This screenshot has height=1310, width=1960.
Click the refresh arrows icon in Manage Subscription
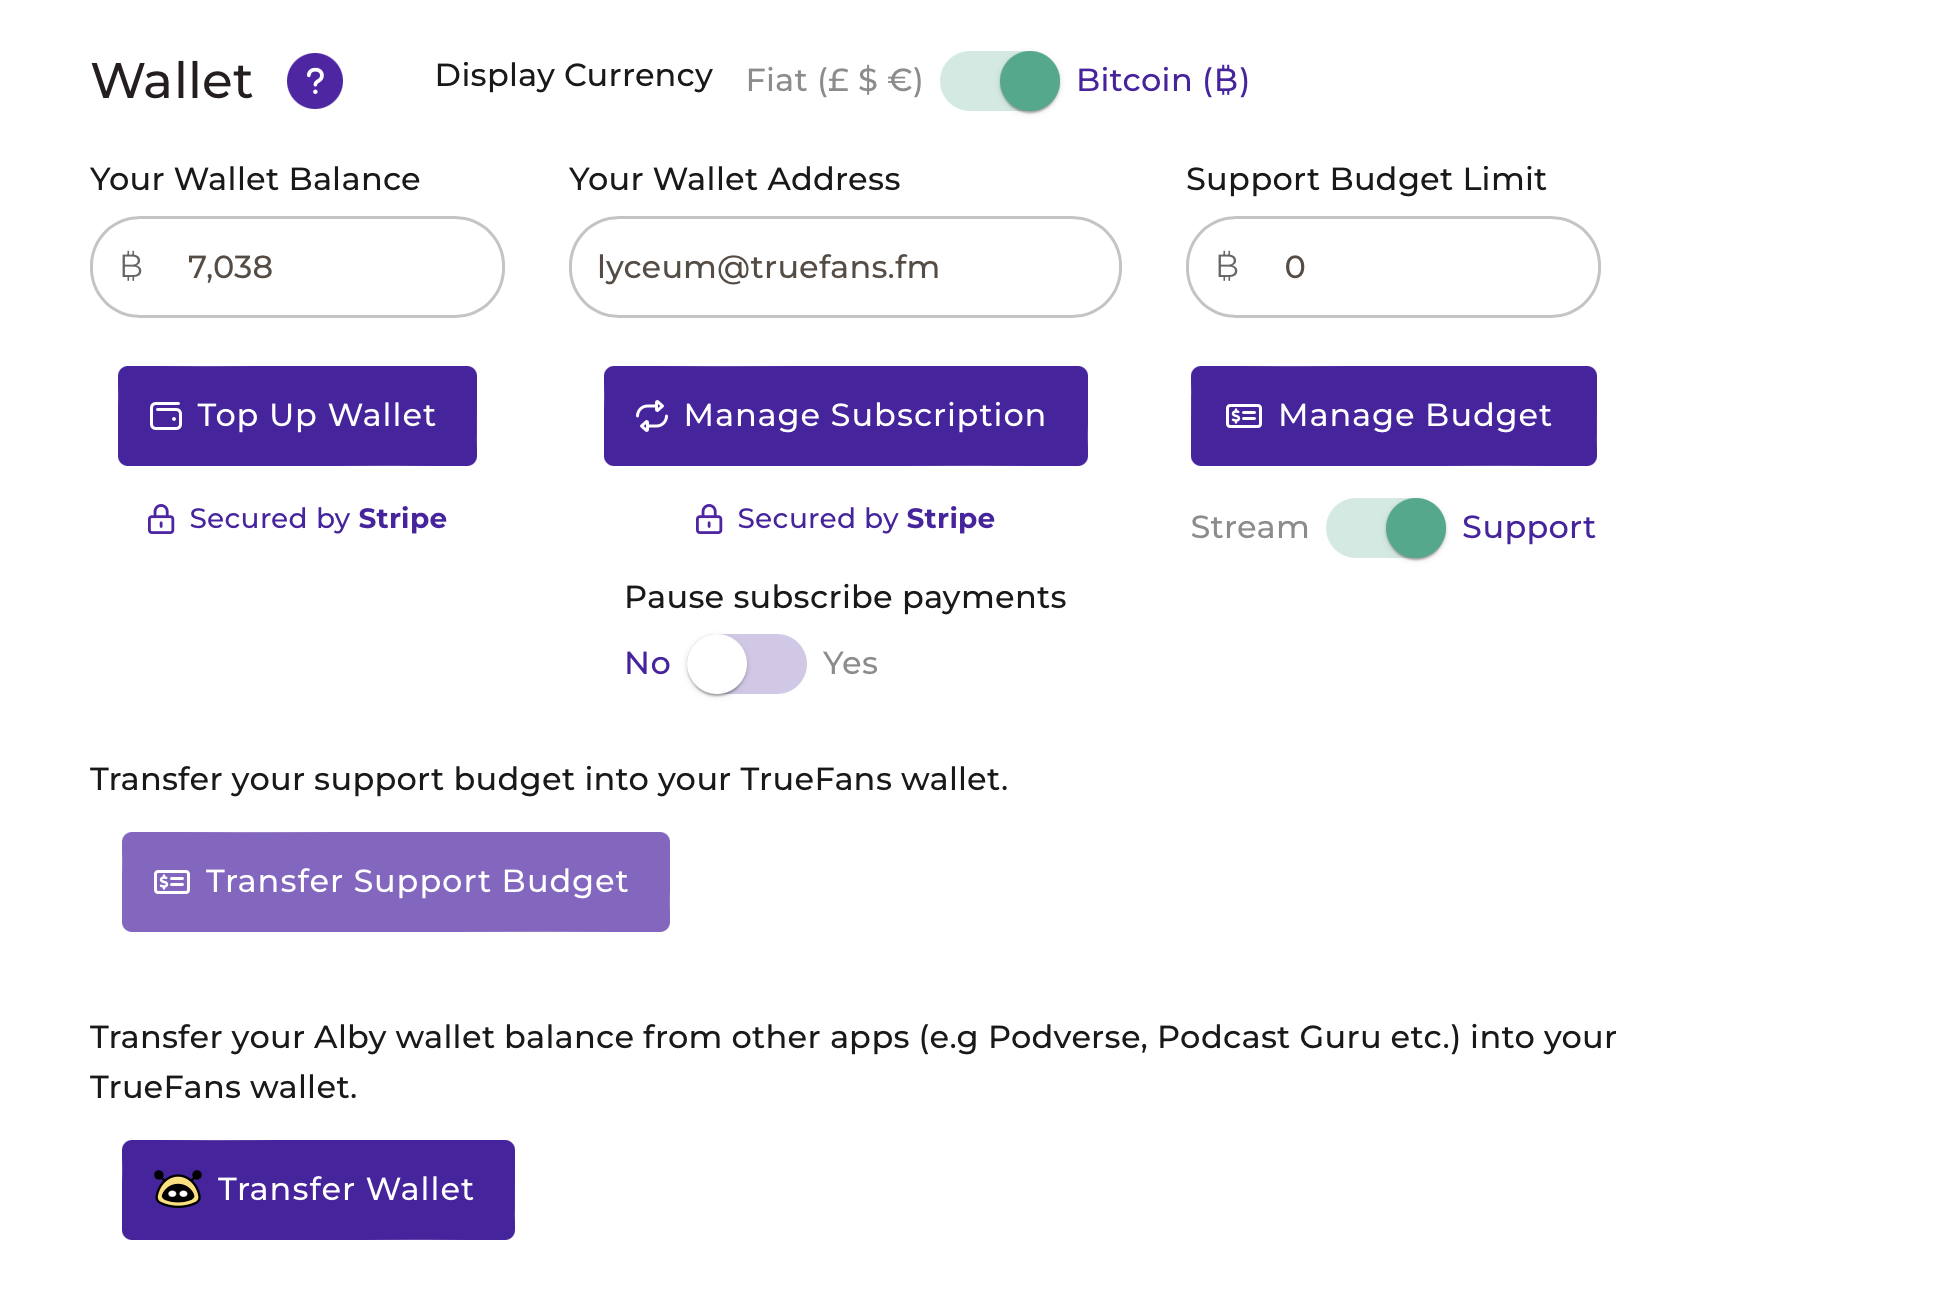click(x=652, y=416)
